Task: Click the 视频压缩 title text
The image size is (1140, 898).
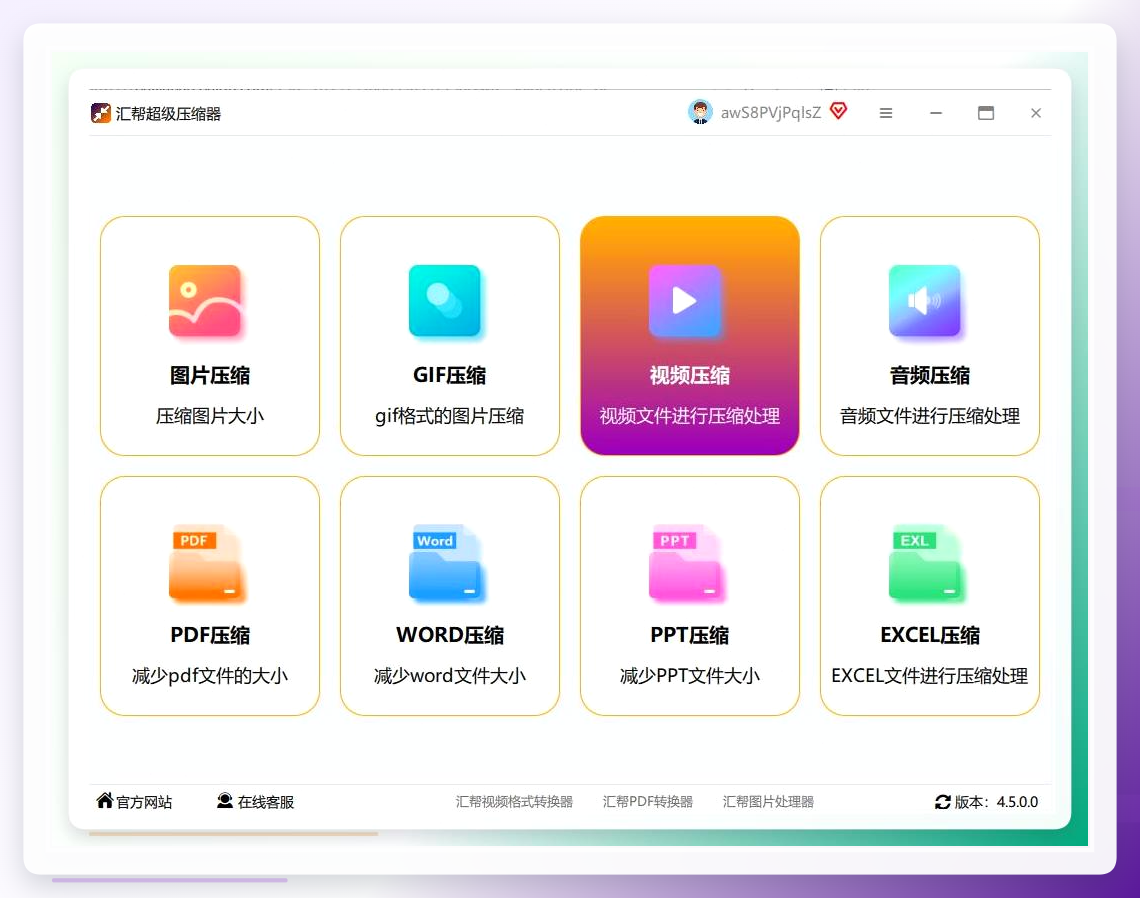Action: (x=689, y=375)
